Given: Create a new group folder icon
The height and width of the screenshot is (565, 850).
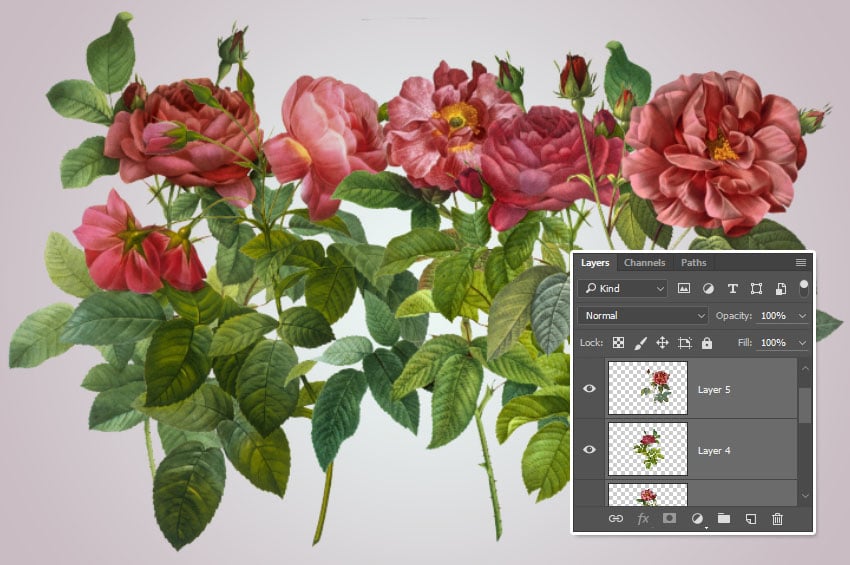Looking at the screenshot, I should (x=724, y=518).
